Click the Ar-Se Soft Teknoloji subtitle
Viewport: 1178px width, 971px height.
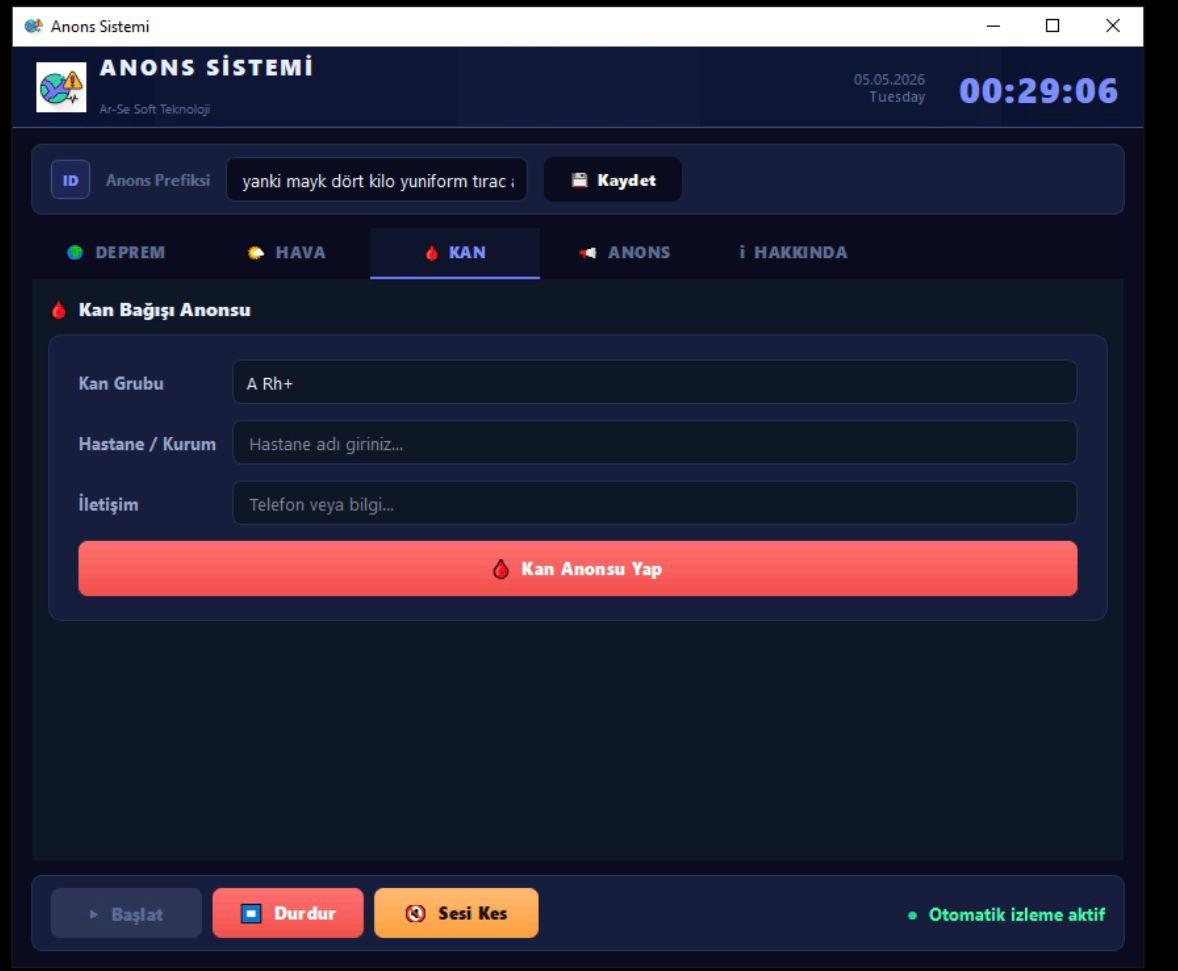click(154, 109)
